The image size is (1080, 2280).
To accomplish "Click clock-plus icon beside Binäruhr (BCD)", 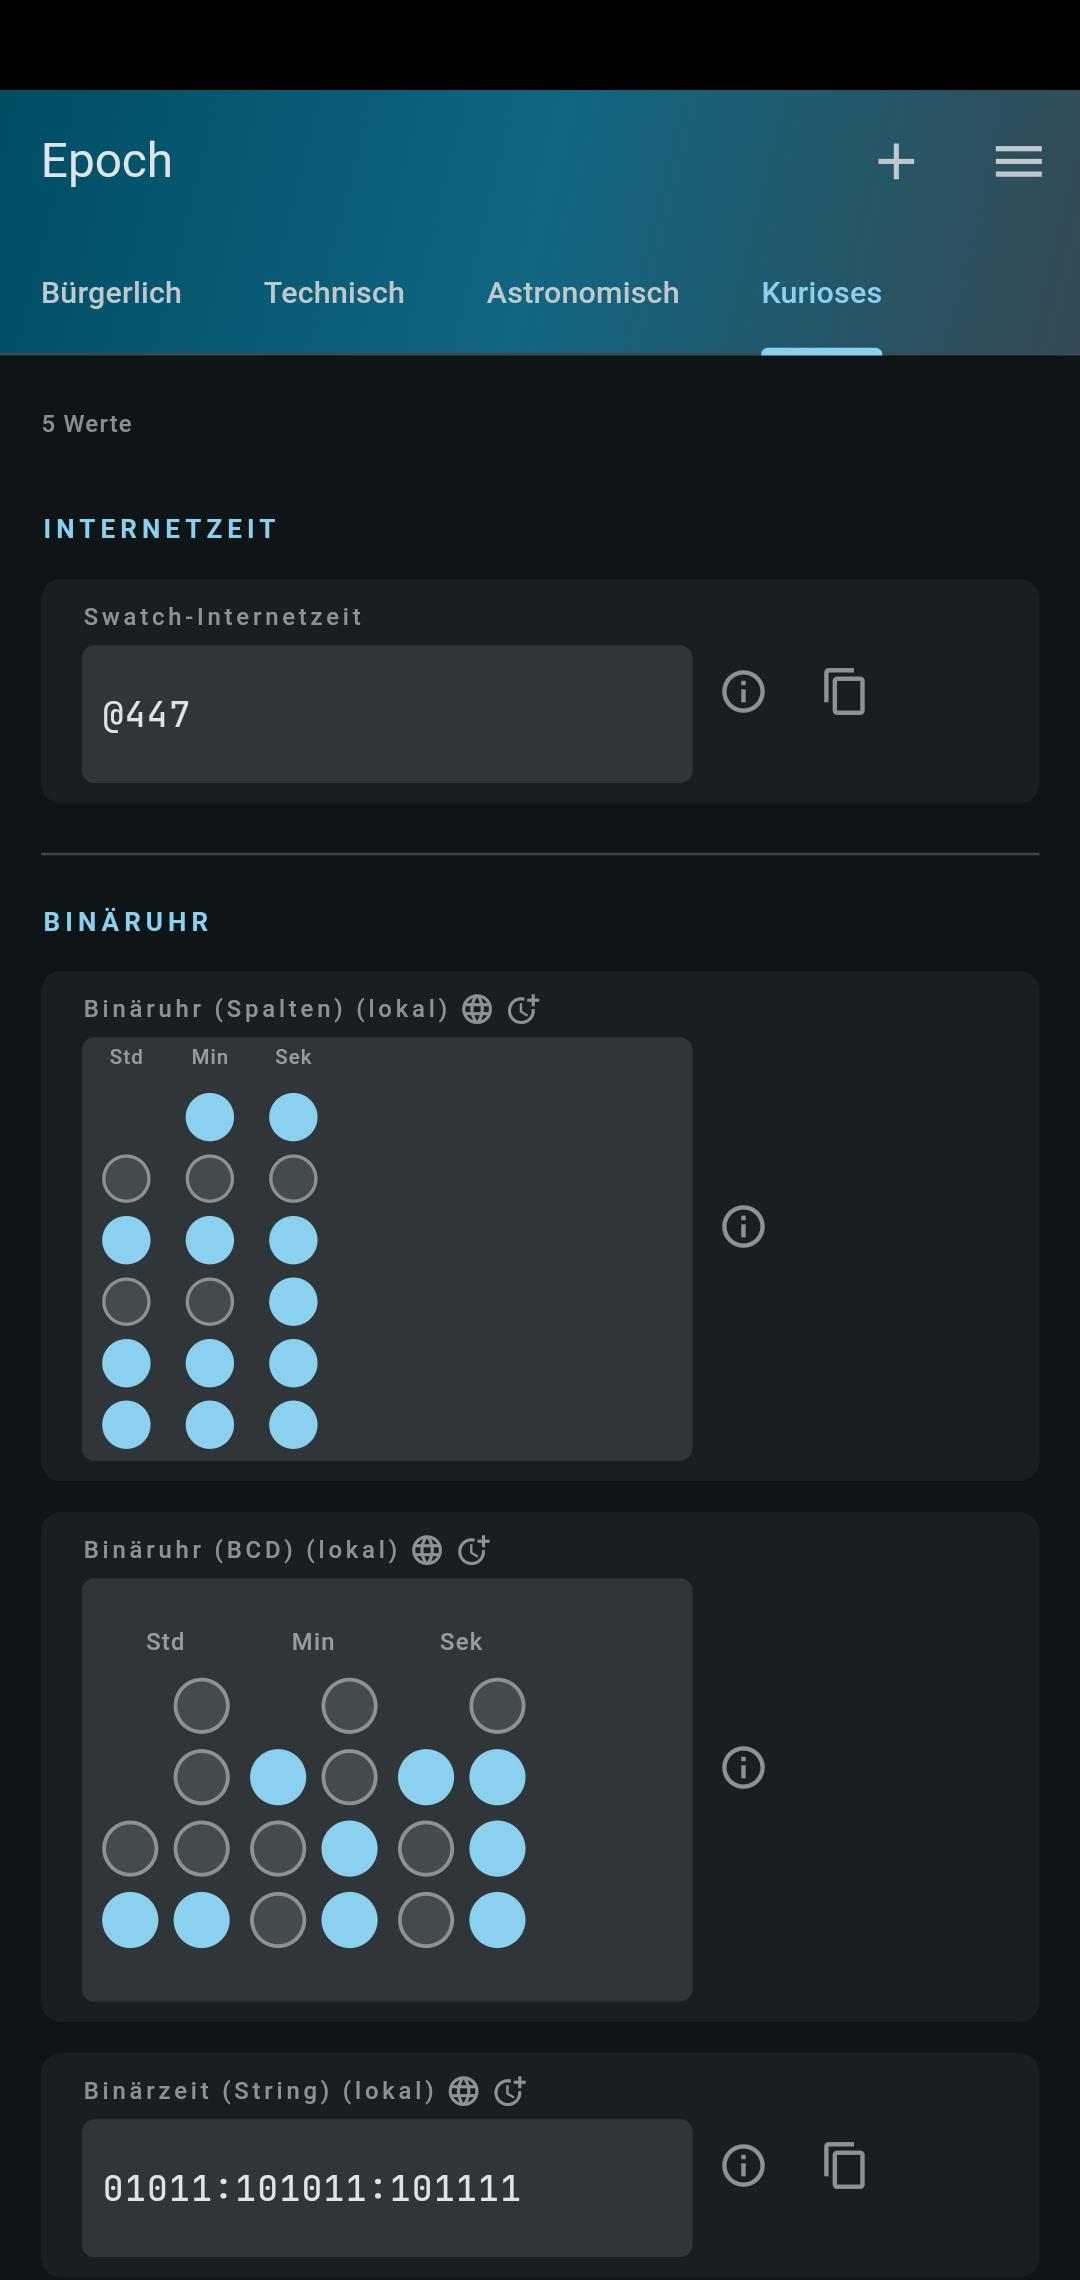I will [473, 1550].
